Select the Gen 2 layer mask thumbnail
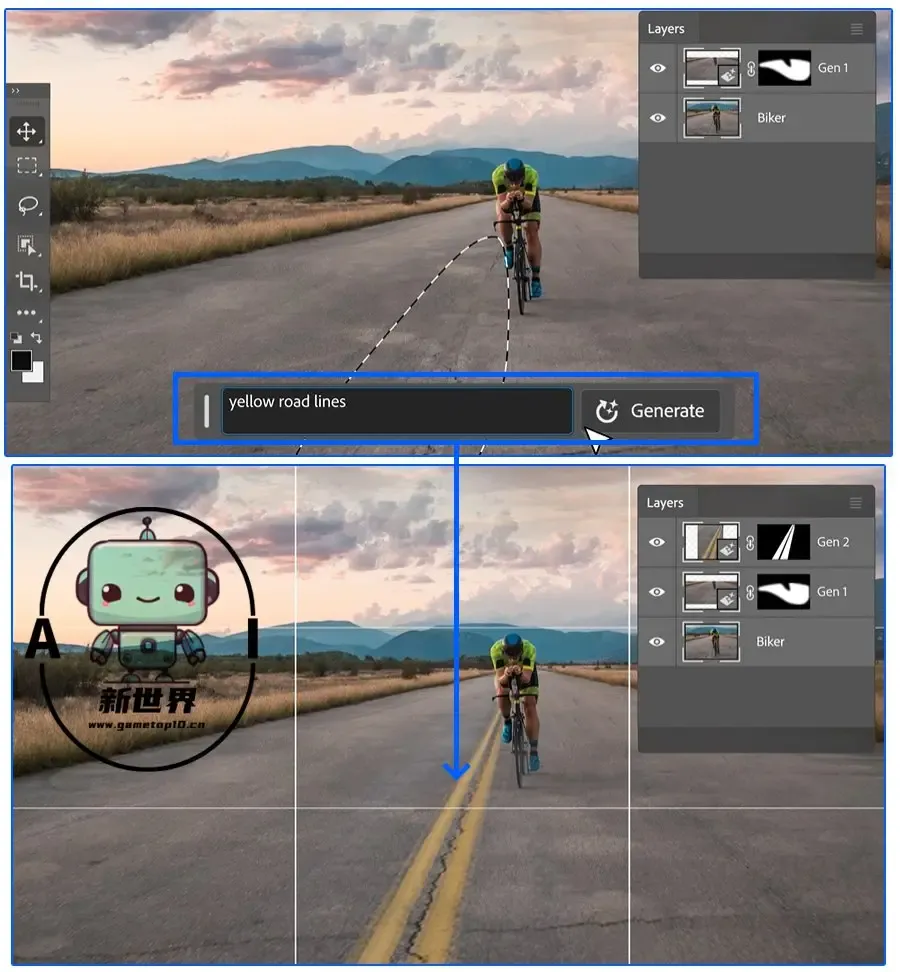Screen dimensions: 900x972 783,542
